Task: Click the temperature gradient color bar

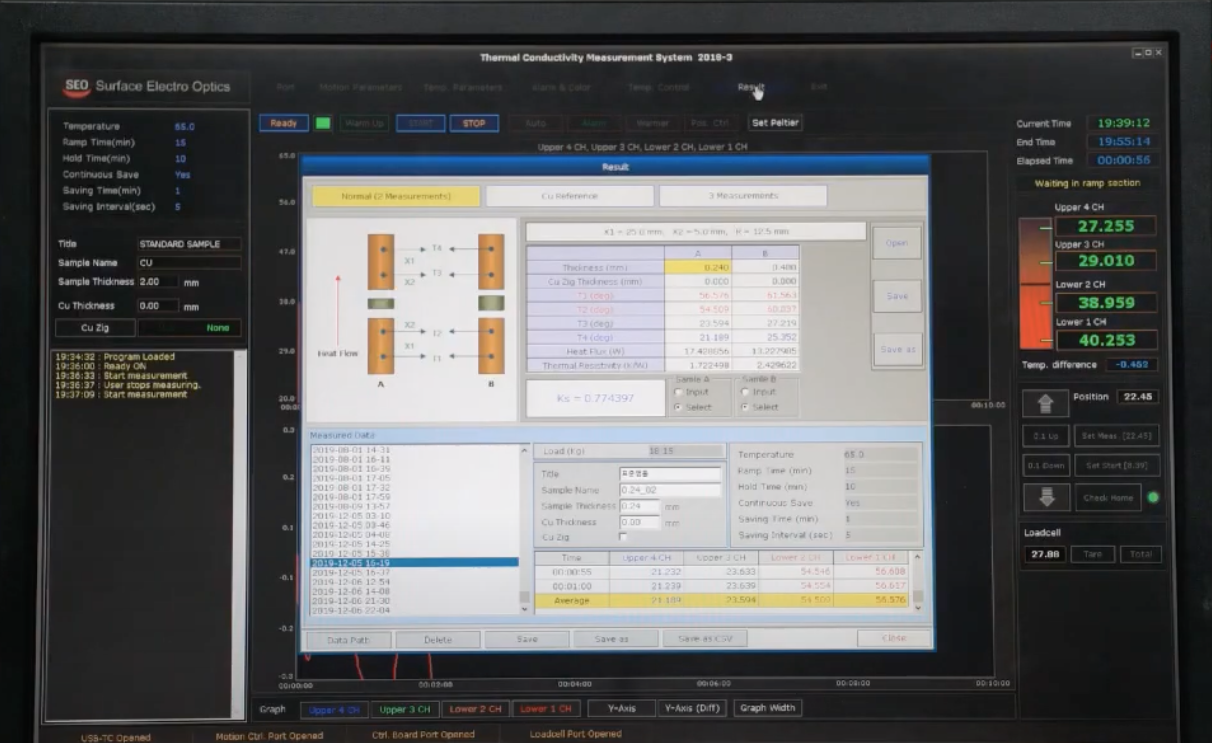Action: pos(1035,283)
